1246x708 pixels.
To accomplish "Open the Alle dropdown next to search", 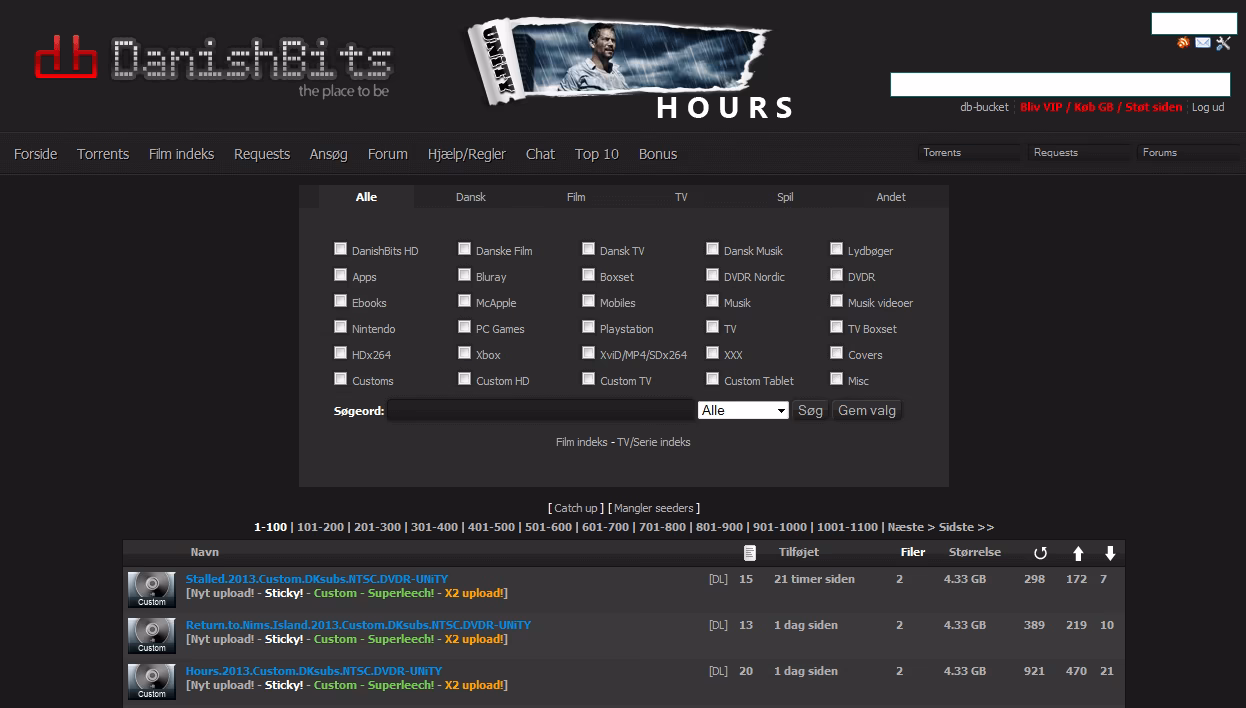I will point(743,411).
